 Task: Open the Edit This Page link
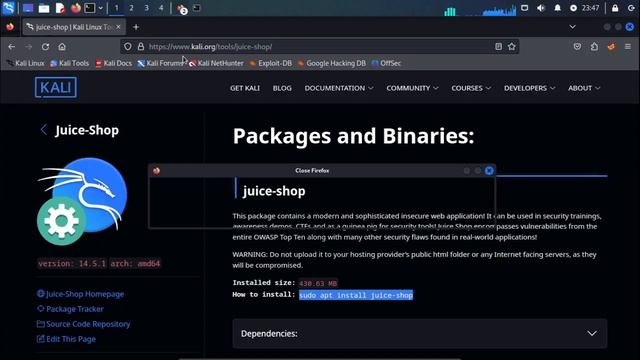click(x=66, y=339)
